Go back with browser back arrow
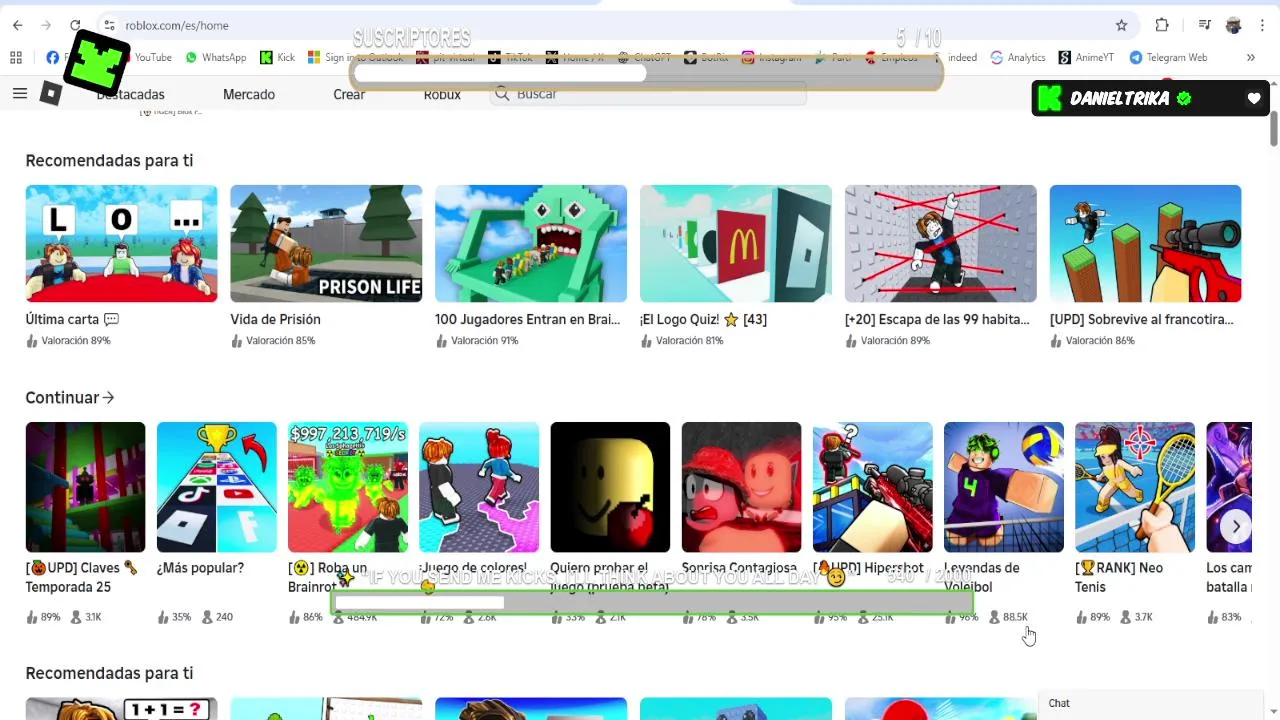 (17, 25)
